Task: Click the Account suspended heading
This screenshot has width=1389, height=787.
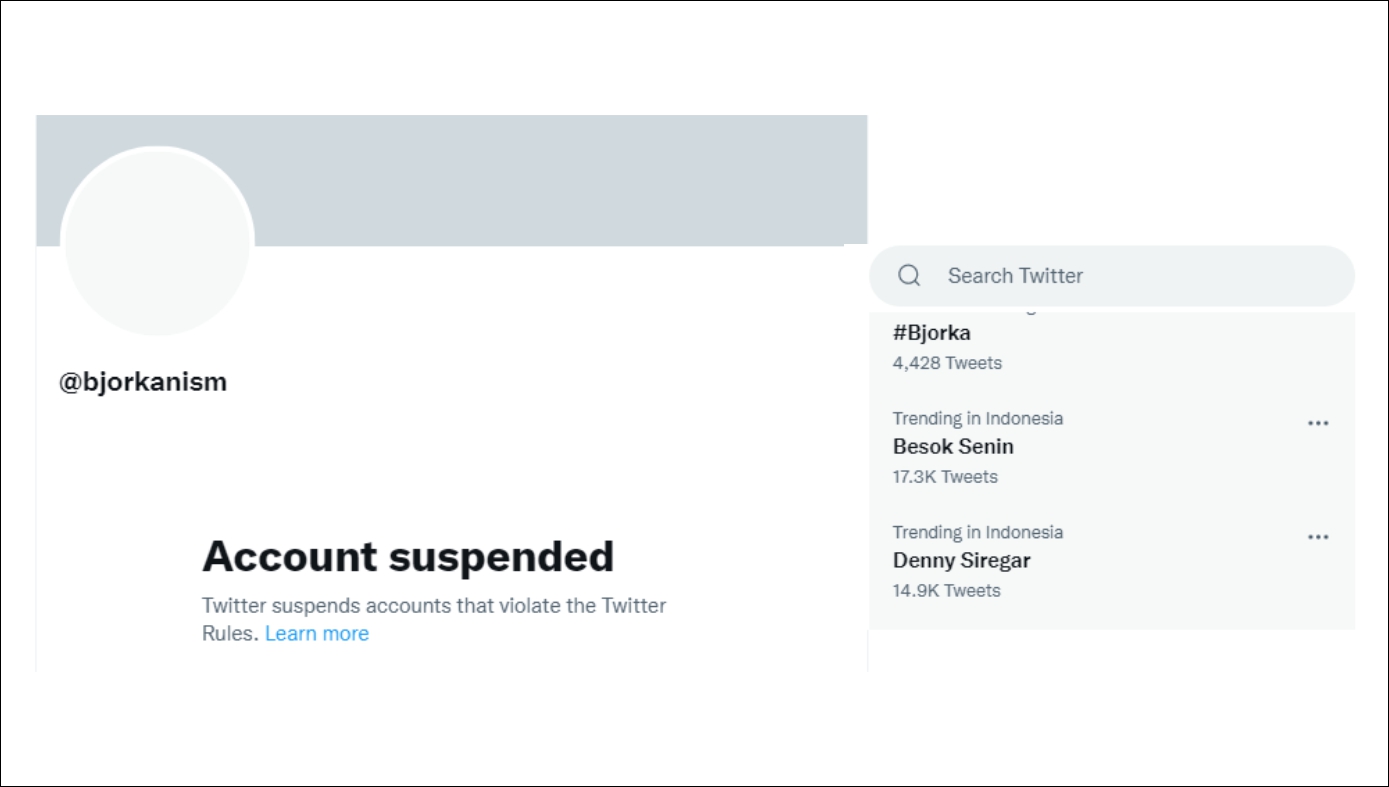Action: 408,557
